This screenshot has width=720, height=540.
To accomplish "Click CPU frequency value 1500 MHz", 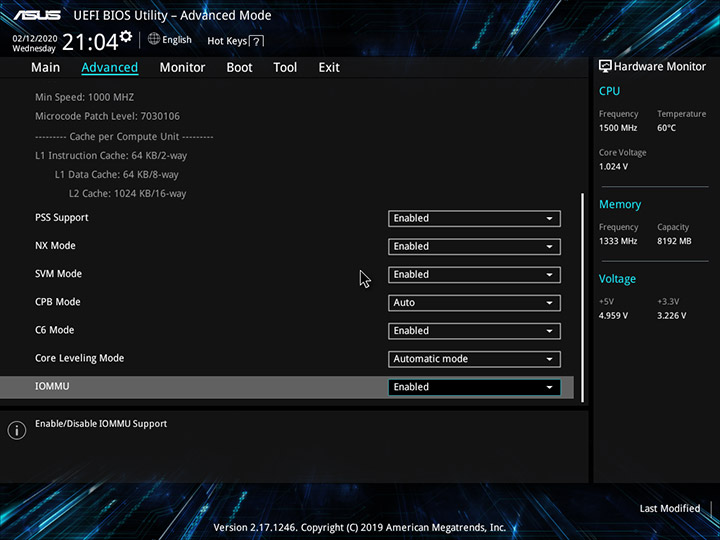I will (x=618, y=128).
